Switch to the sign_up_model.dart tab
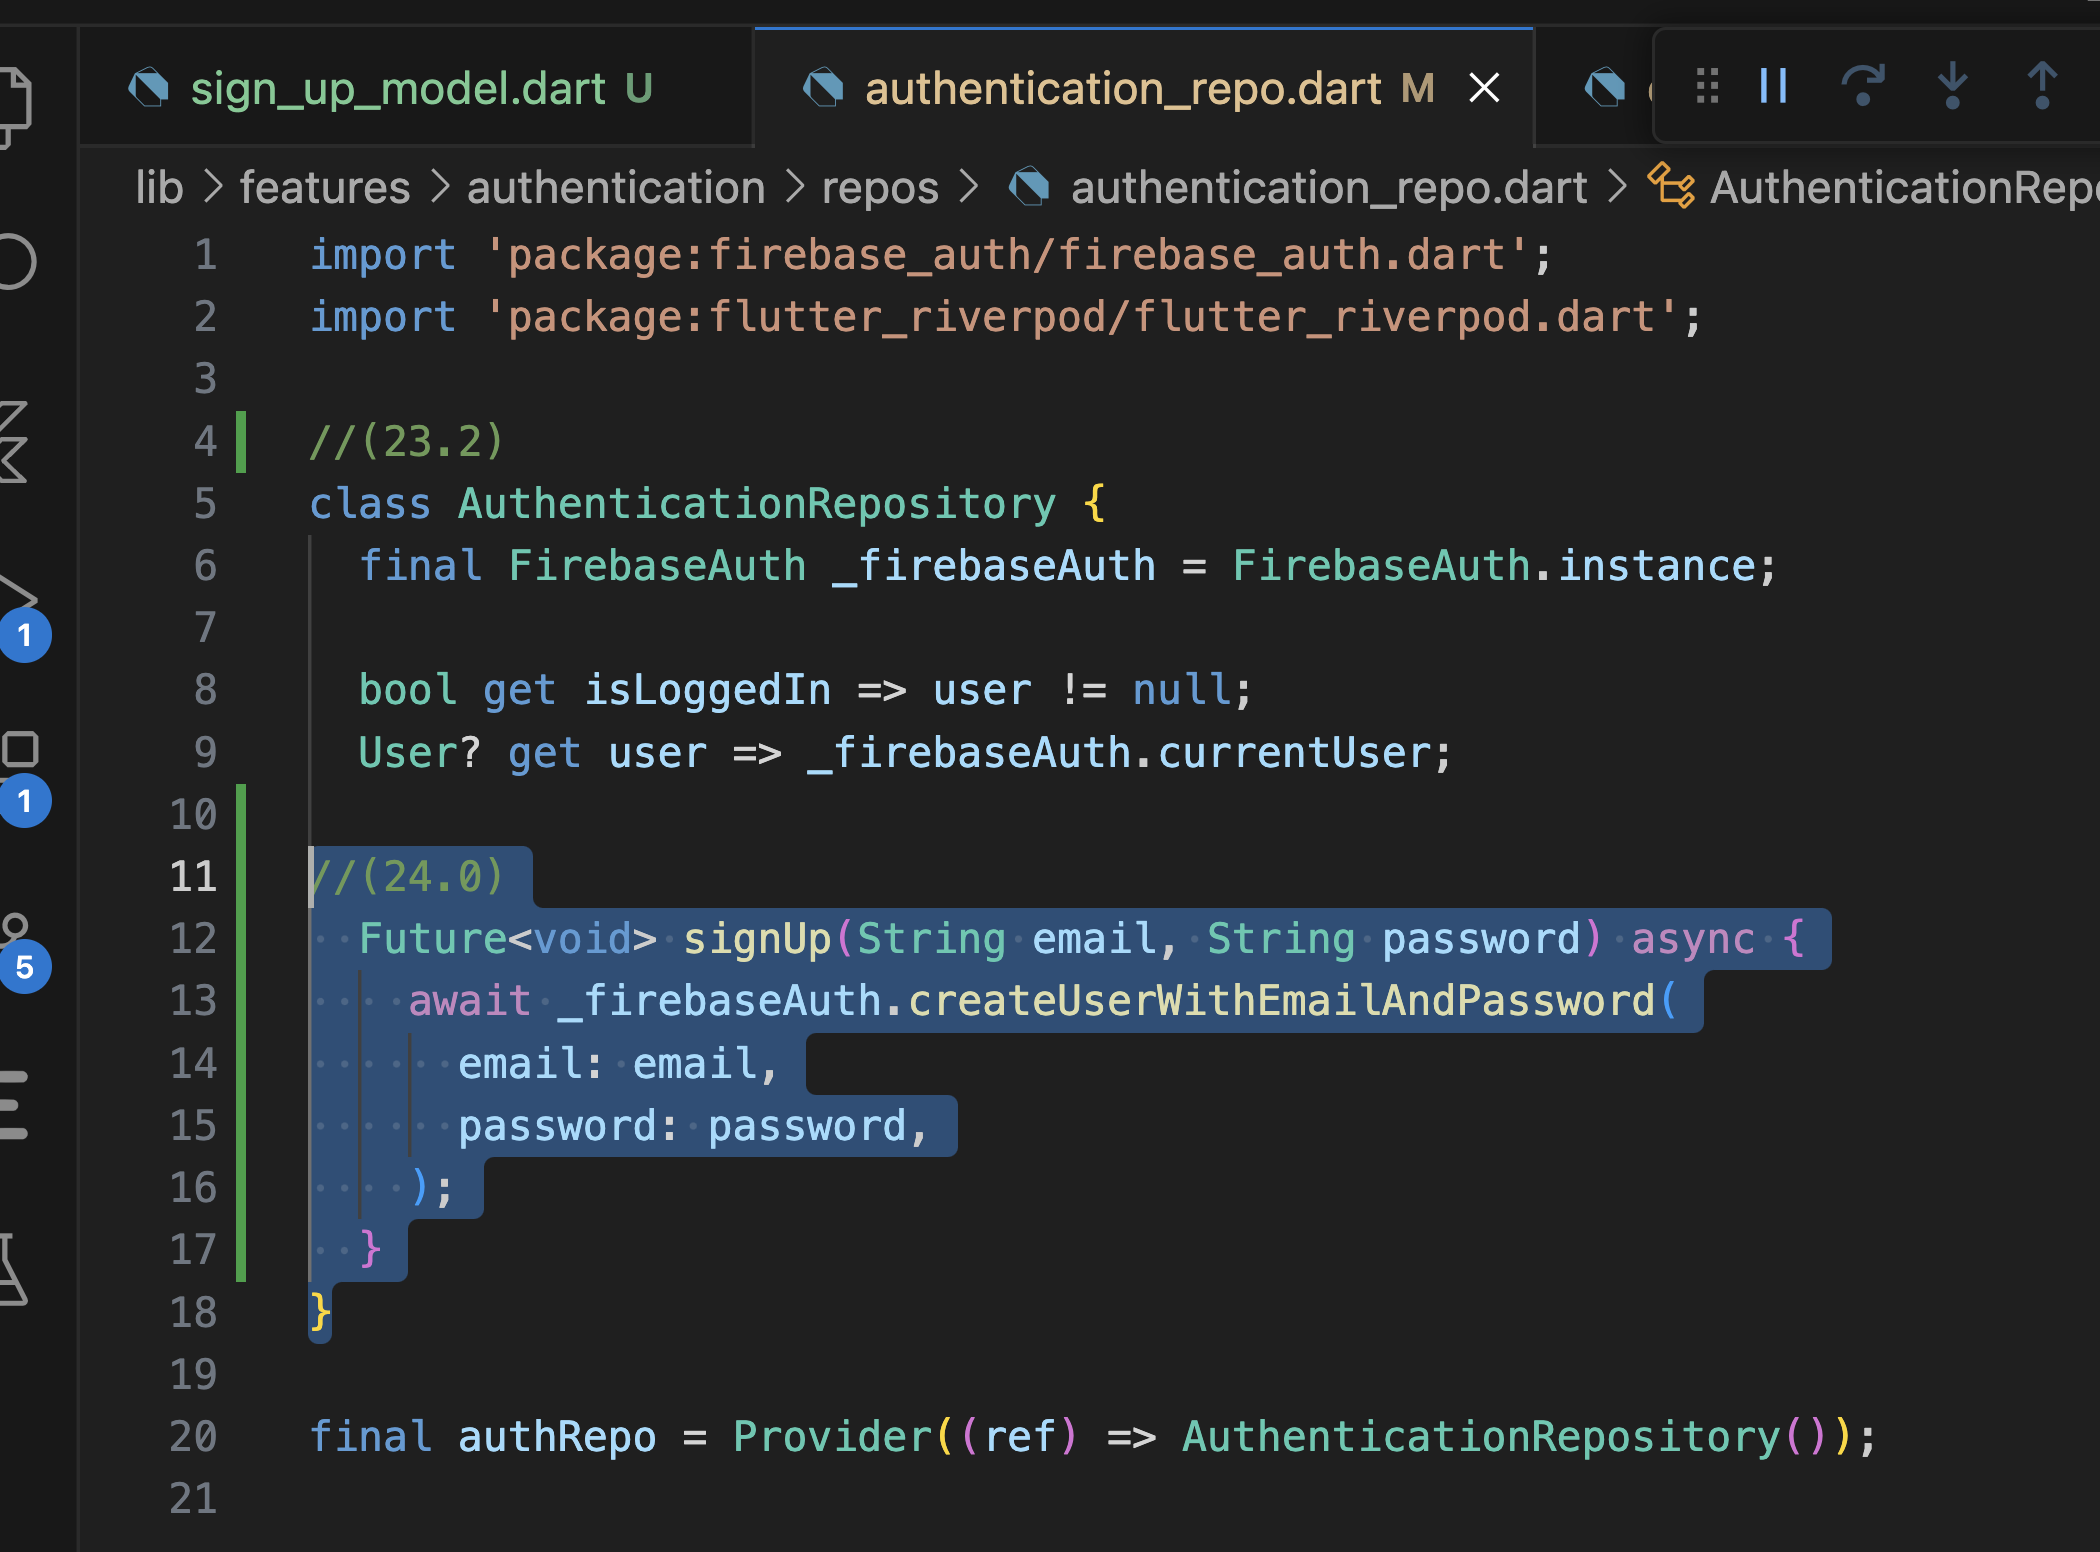Screen dimensions: 2100x1552 398,89
